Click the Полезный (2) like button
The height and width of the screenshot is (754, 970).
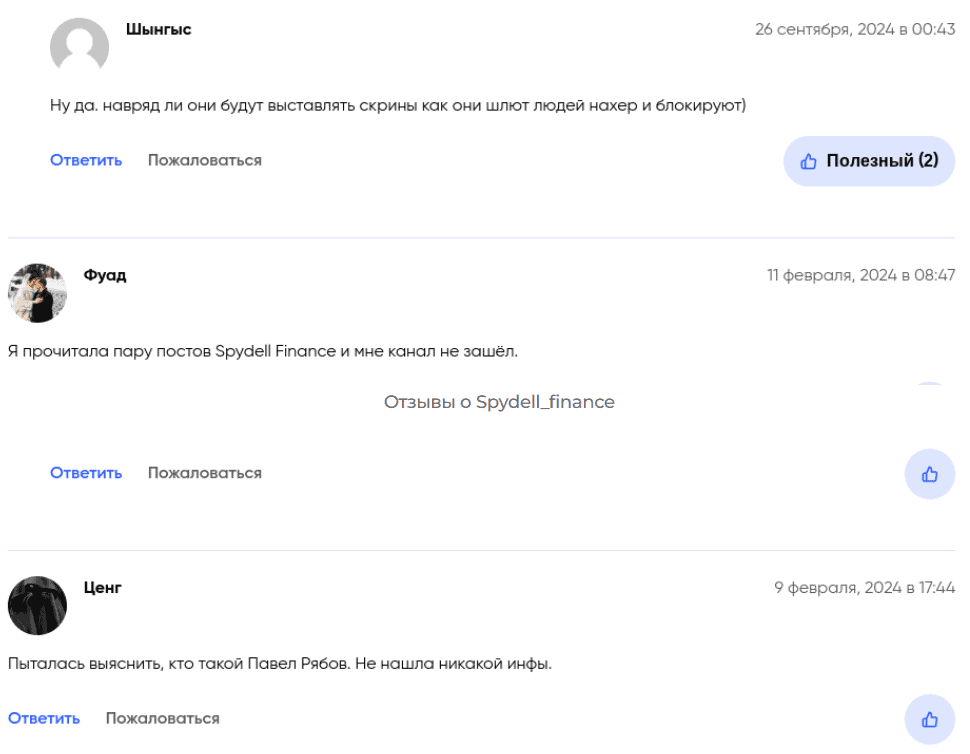(868, 161)
